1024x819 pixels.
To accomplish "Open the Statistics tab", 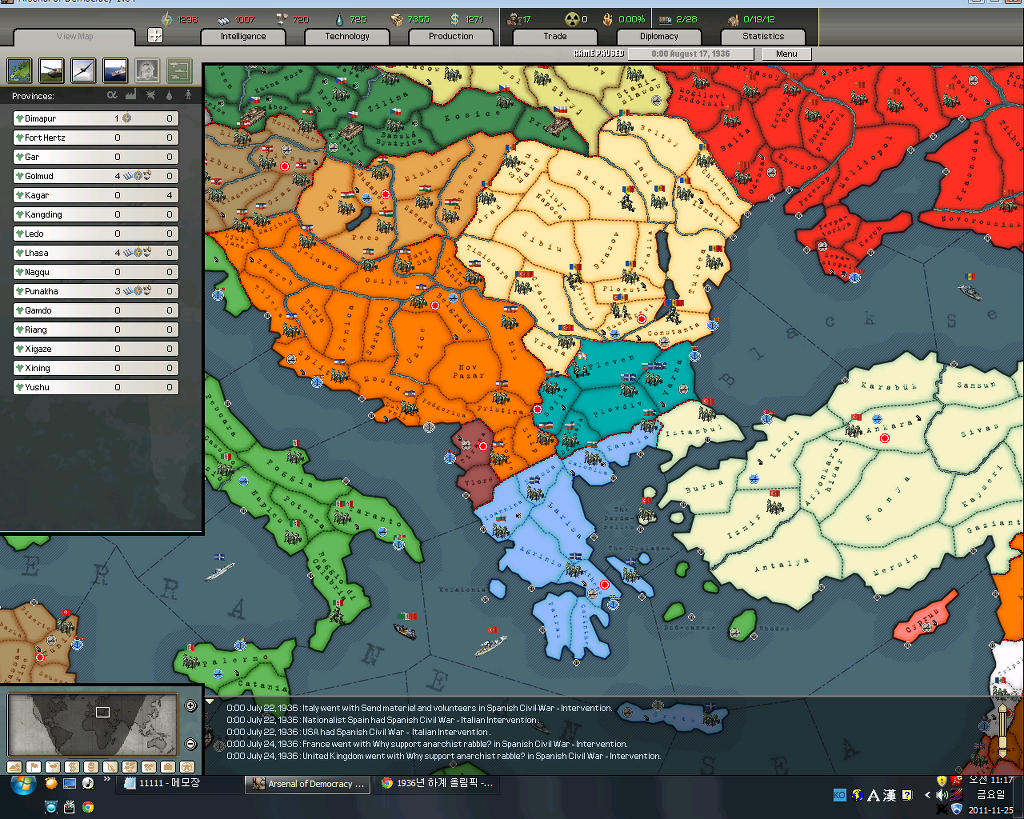I will click(763, 37).
